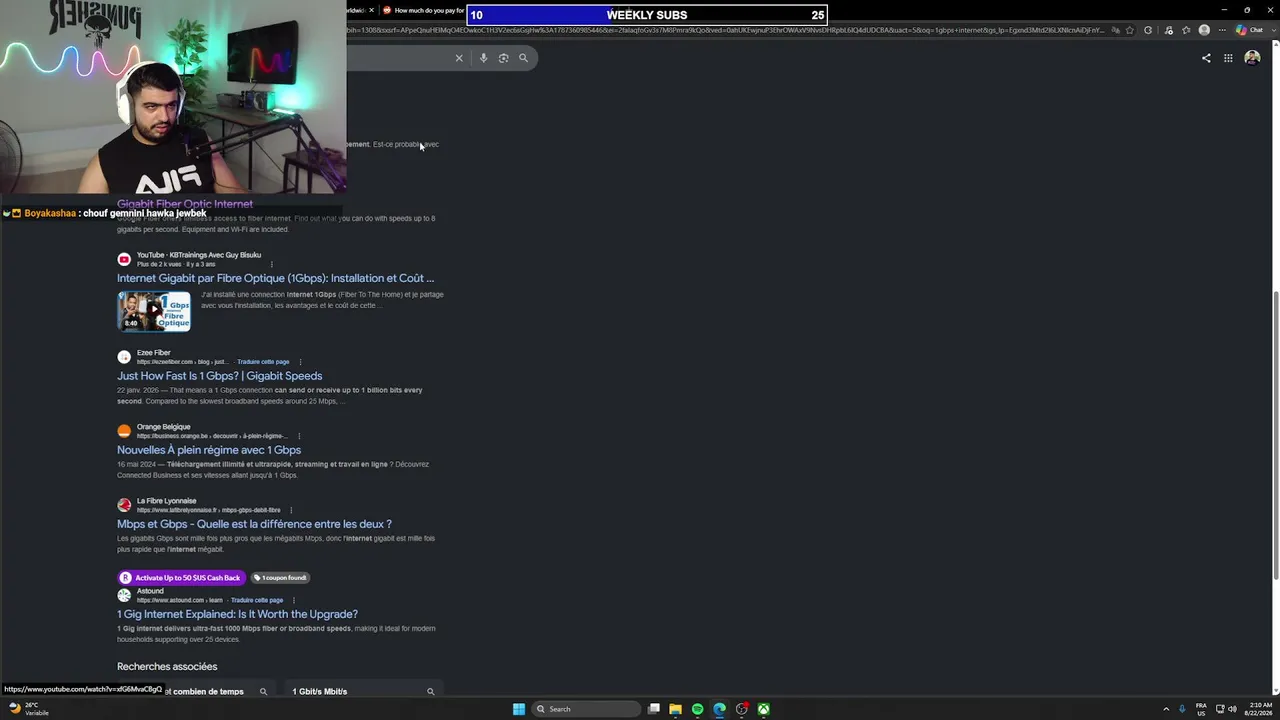Open more options for YouTube result
Viewport: 1280px width, 720px height.
tap(271, 264)
